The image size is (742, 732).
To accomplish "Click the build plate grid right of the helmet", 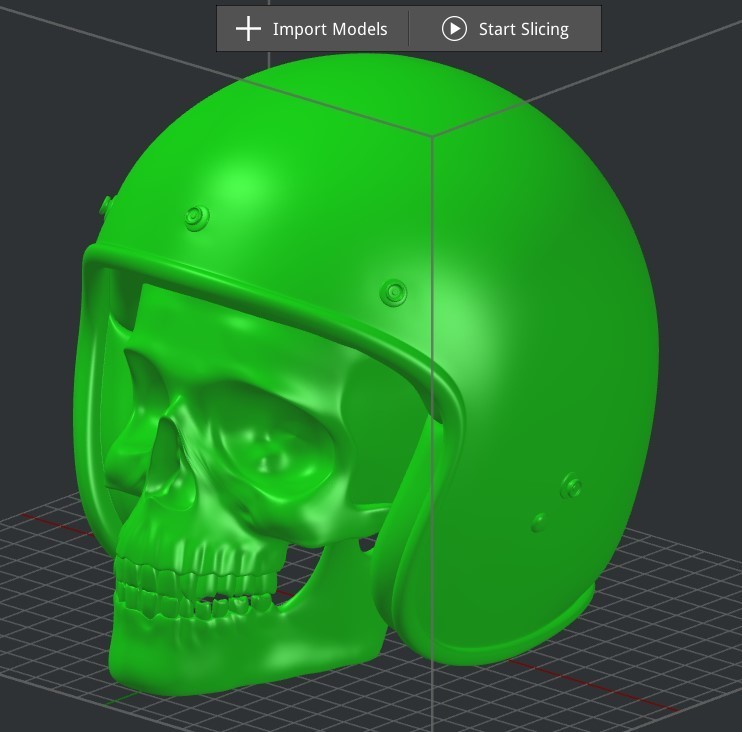I will tap(672, 615).
